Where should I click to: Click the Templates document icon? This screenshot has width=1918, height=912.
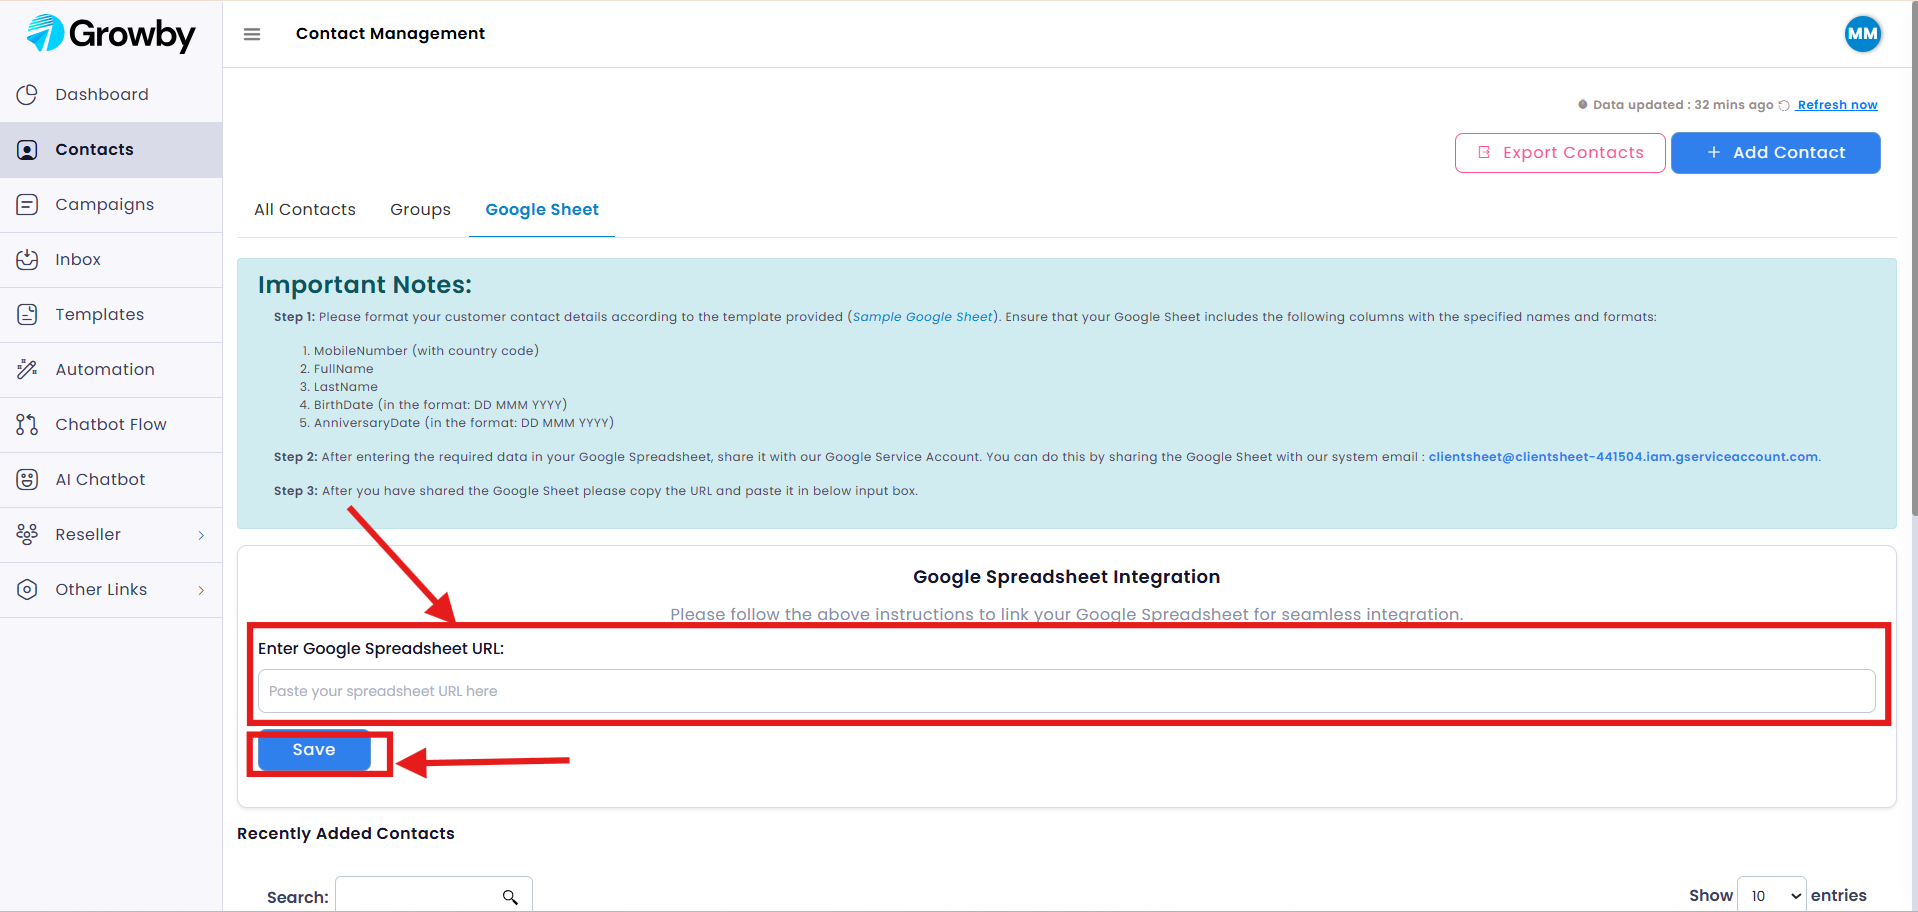point(27,315)
